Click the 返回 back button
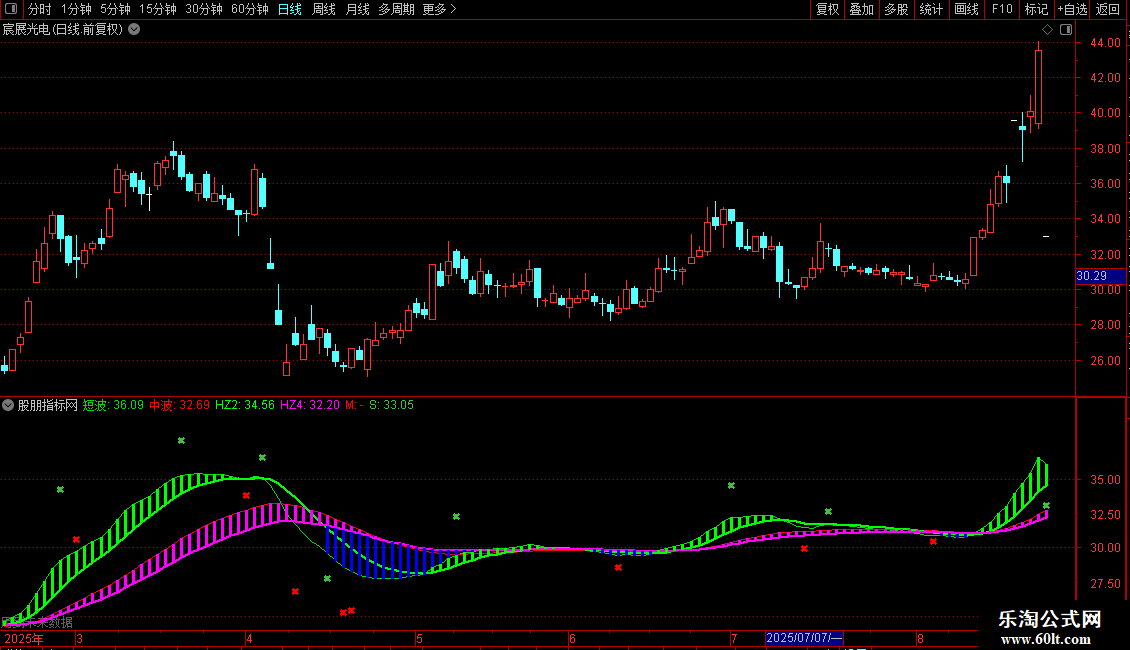Image resolution: width=1130 pixels, height=650 pixels. point(1108,9)
